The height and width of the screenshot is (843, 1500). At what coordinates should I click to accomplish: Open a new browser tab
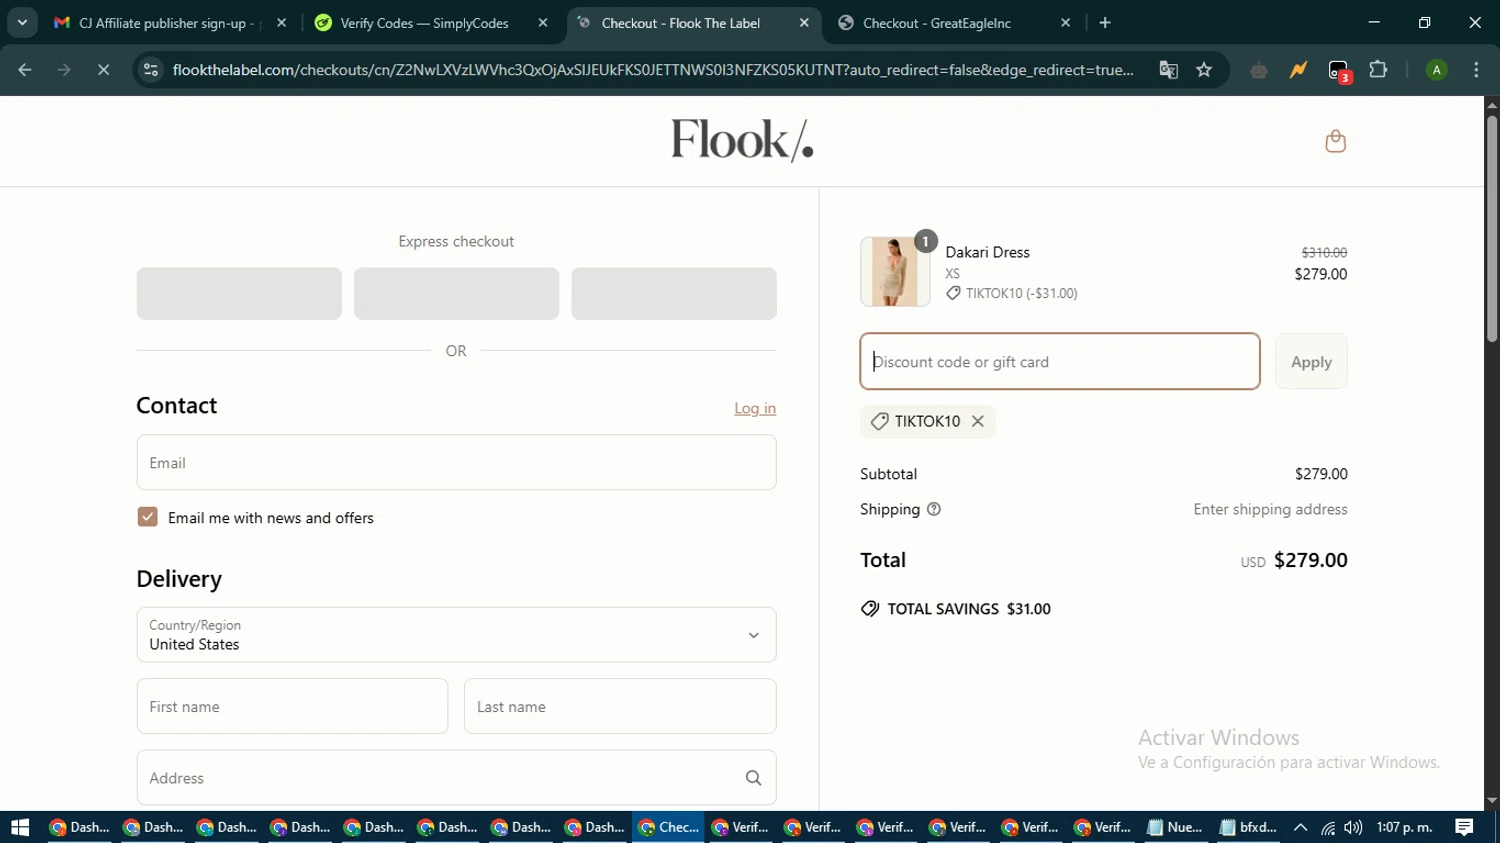pos(1105,23)
